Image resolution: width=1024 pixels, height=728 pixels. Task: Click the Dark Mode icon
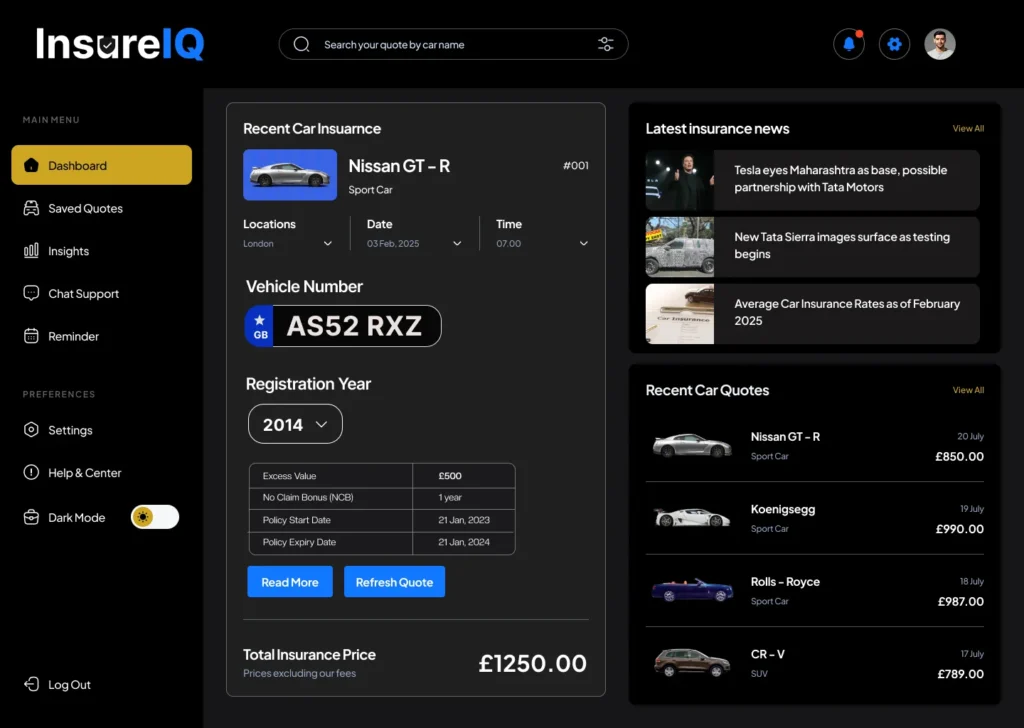coord(31,517)
